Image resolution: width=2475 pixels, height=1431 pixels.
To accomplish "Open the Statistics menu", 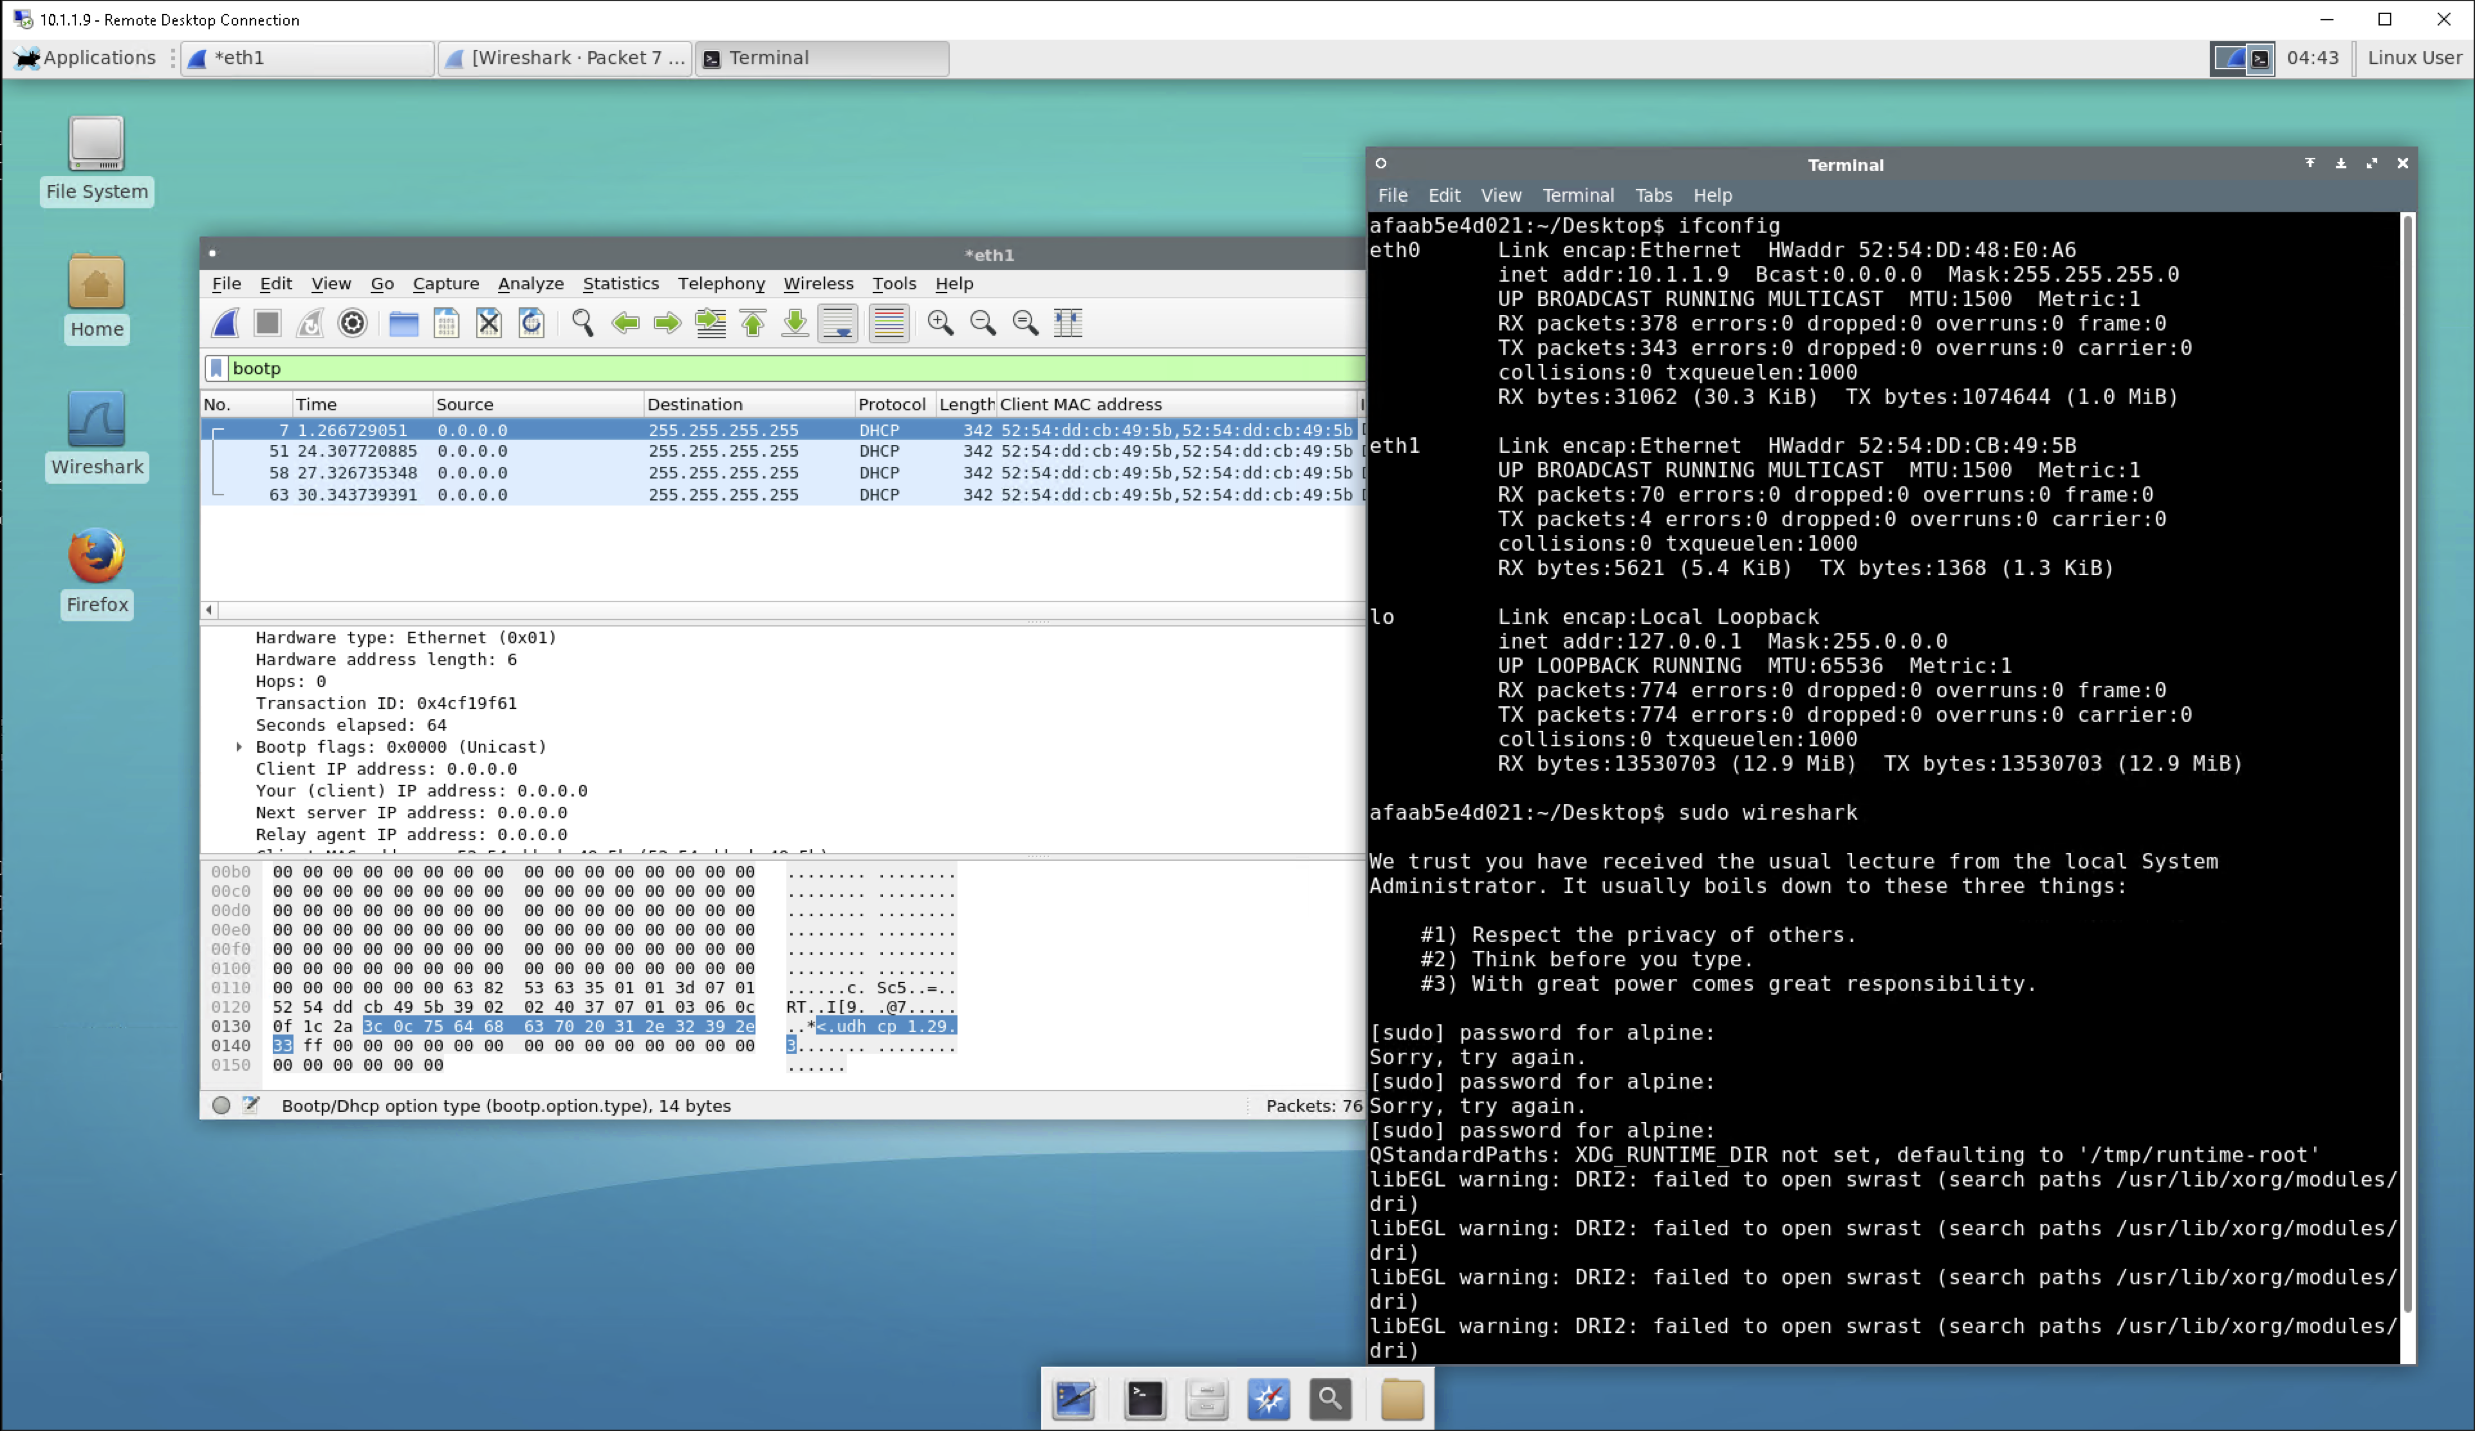I will (620, 284).
